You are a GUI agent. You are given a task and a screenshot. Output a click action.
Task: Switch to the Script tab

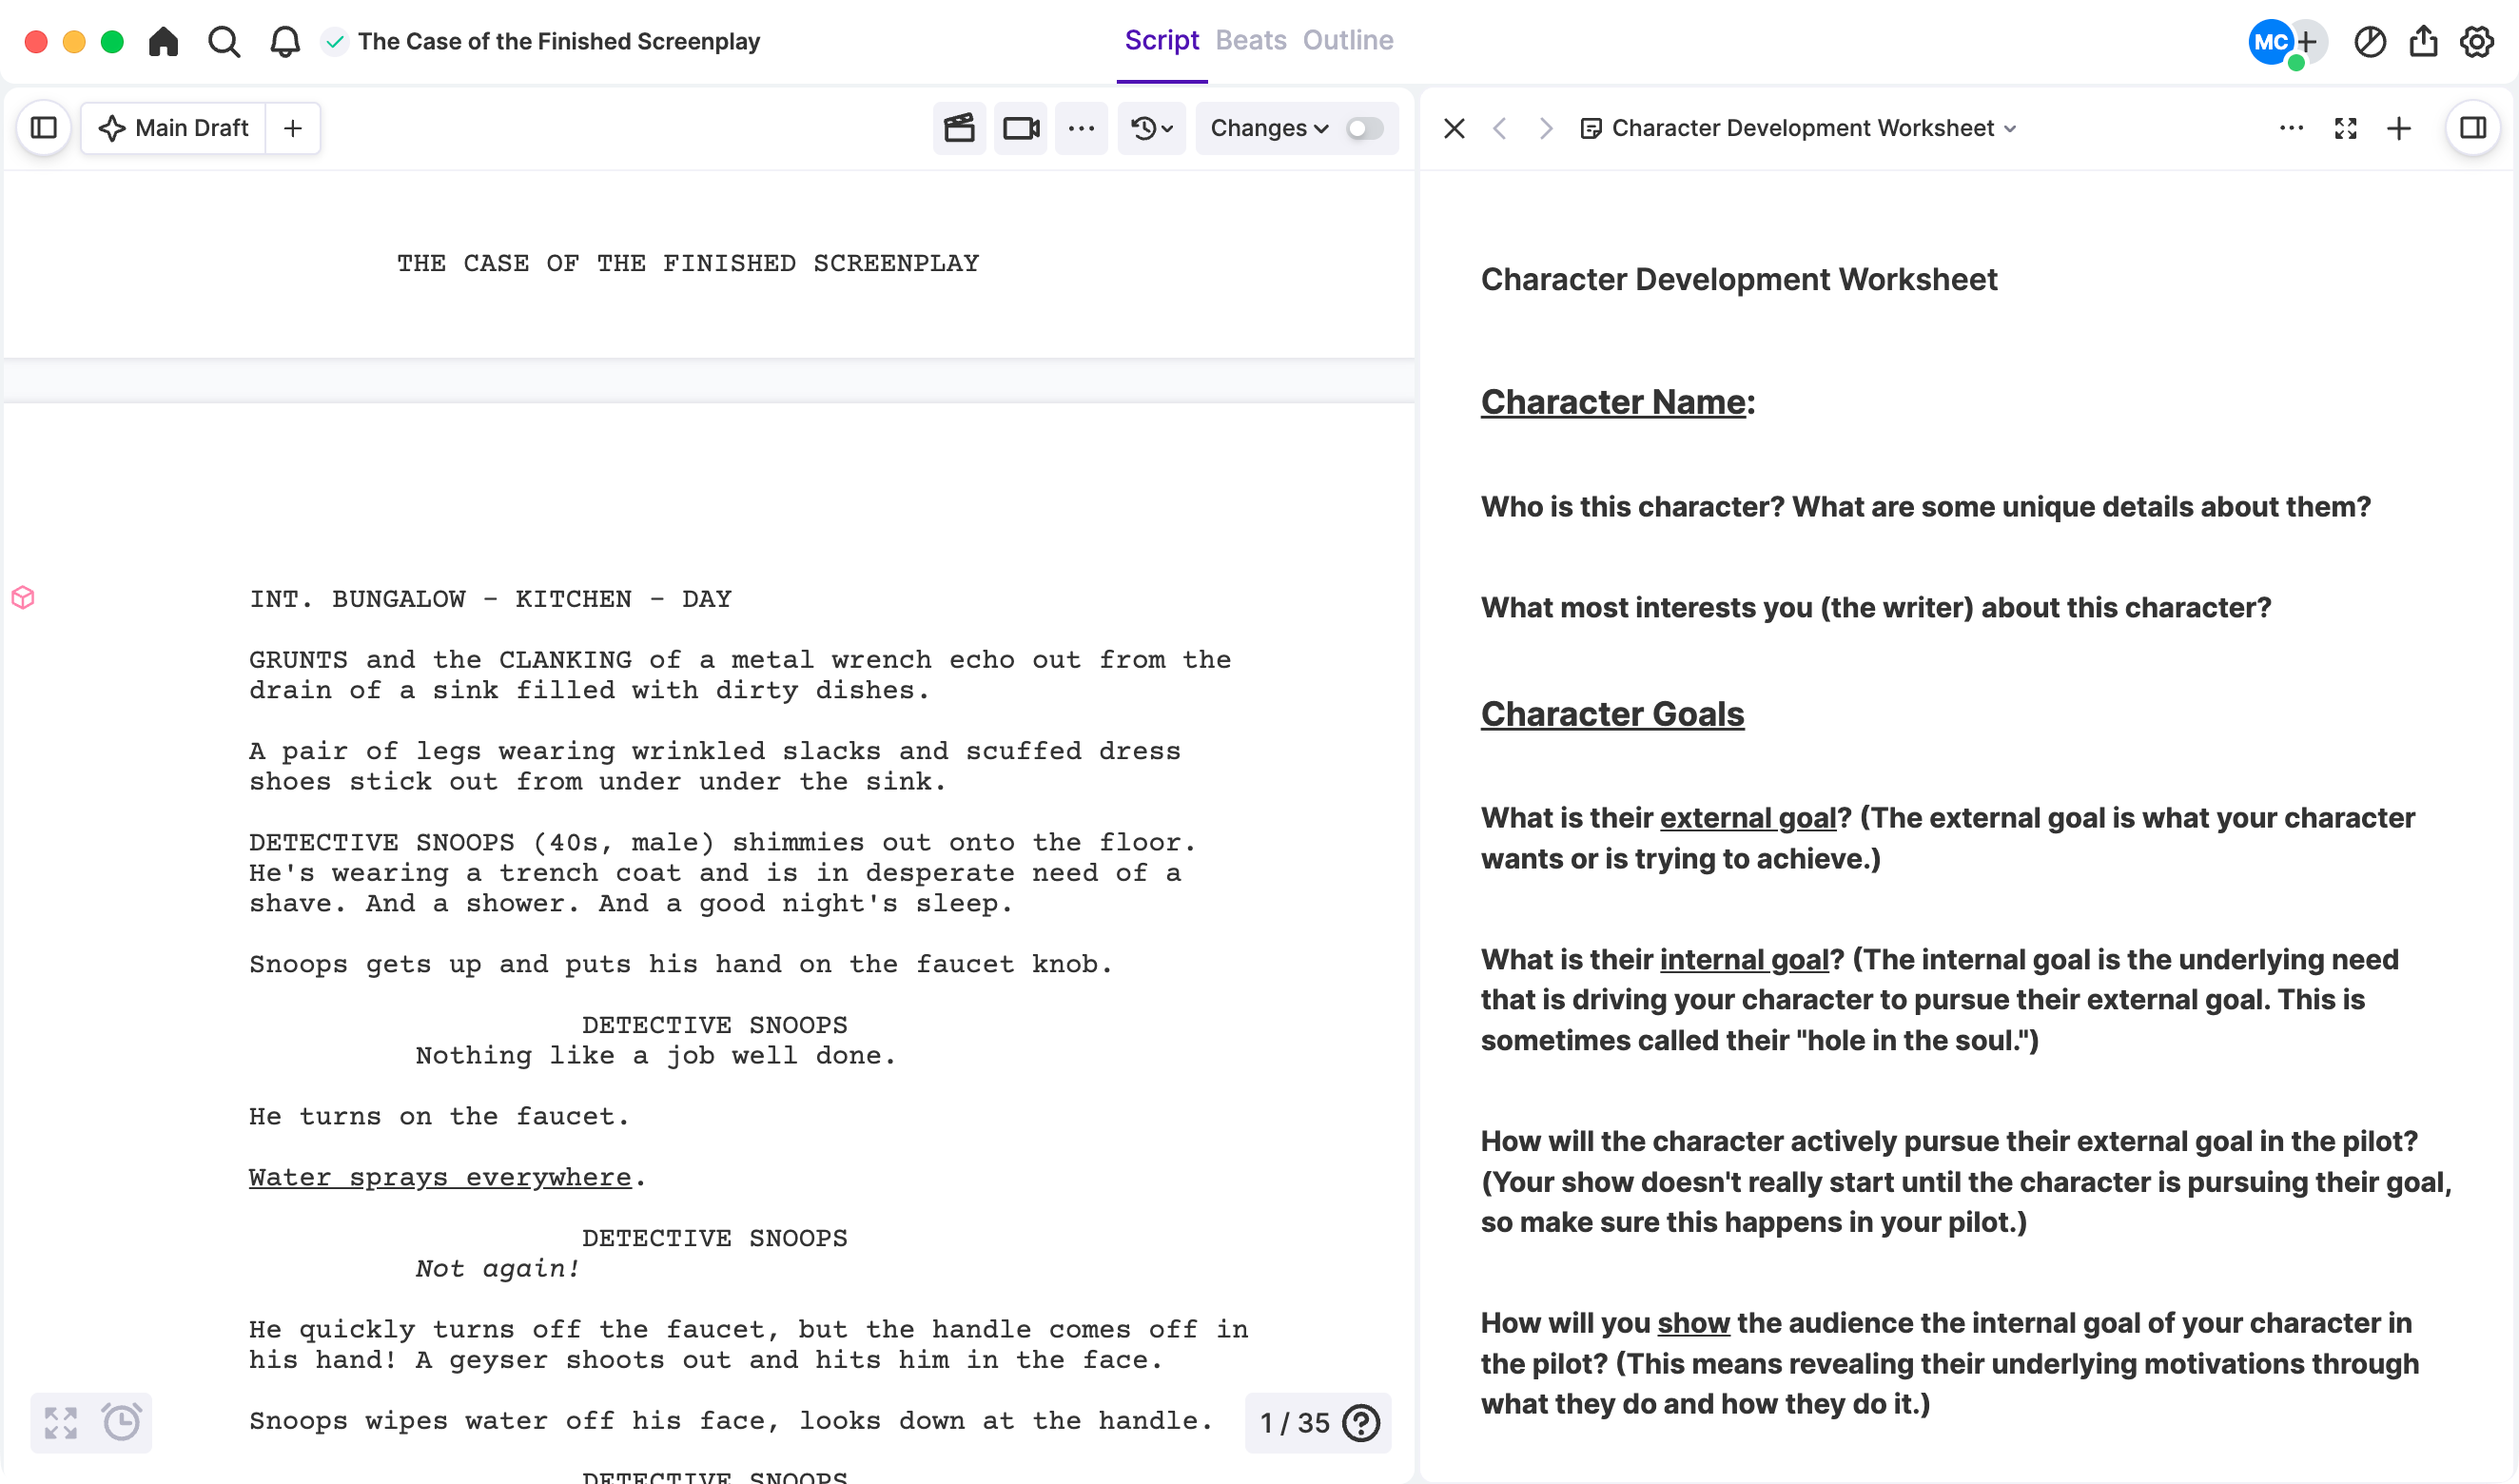point(1161,40)
